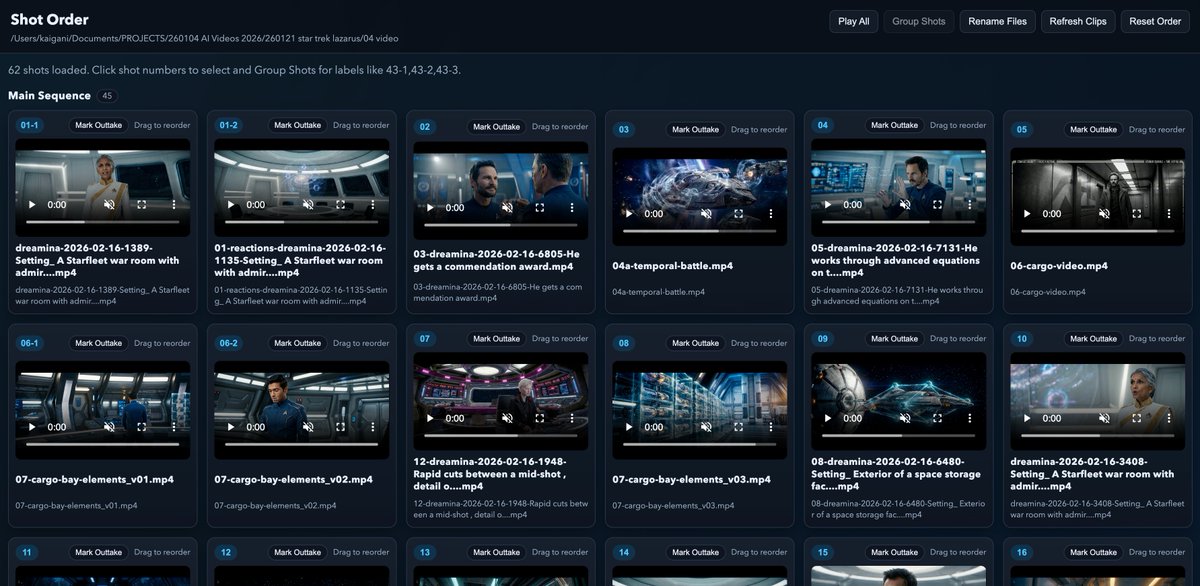Select shot number 09 badge
This screenshot has height=586, width=1200.
point(823,339)
